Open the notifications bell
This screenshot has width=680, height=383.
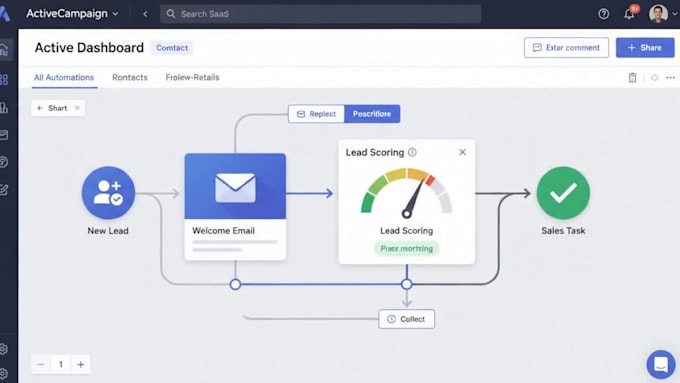pos(629,14)
